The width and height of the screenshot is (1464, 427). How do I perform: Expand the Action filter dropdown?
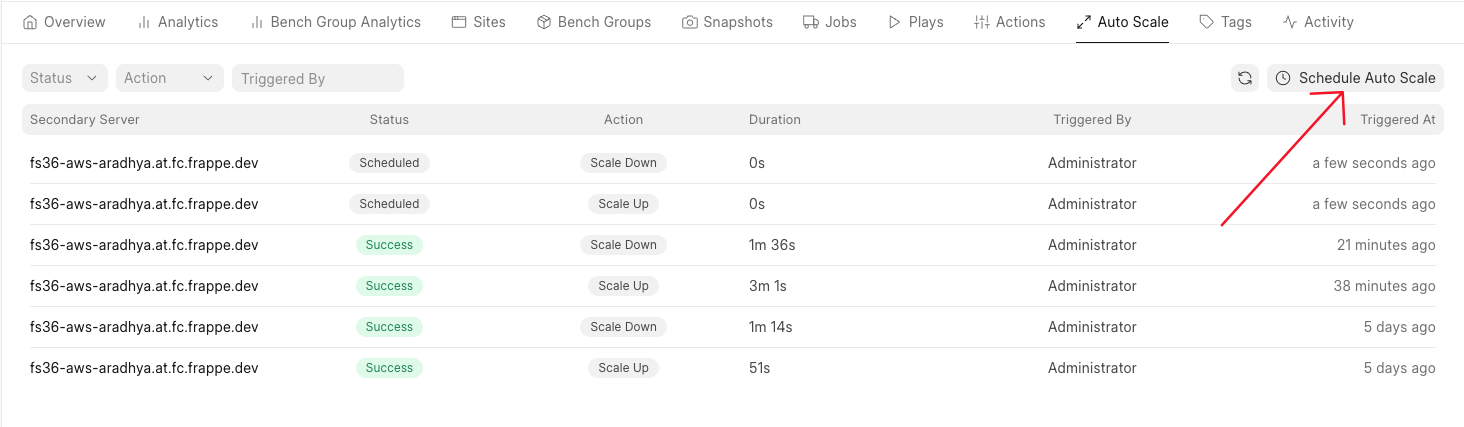tap(169, 78)
